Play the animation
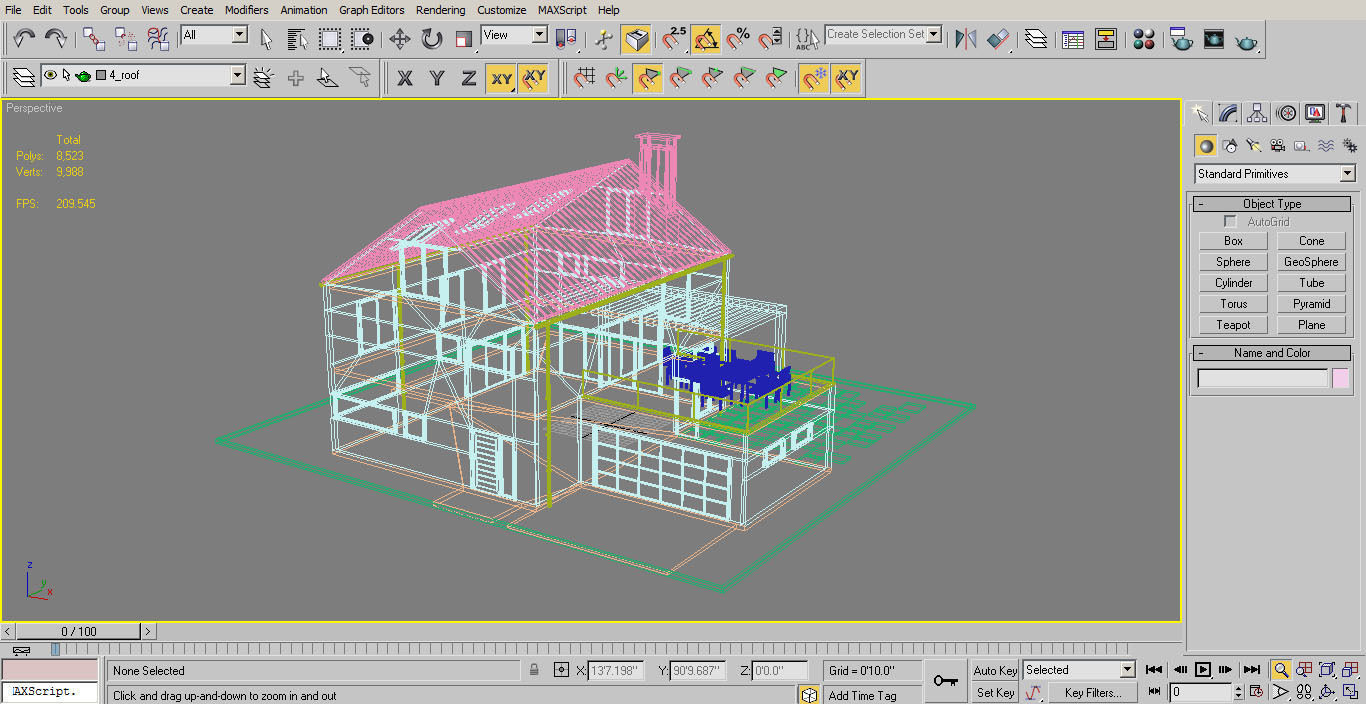 click(x=1203, y=670)
